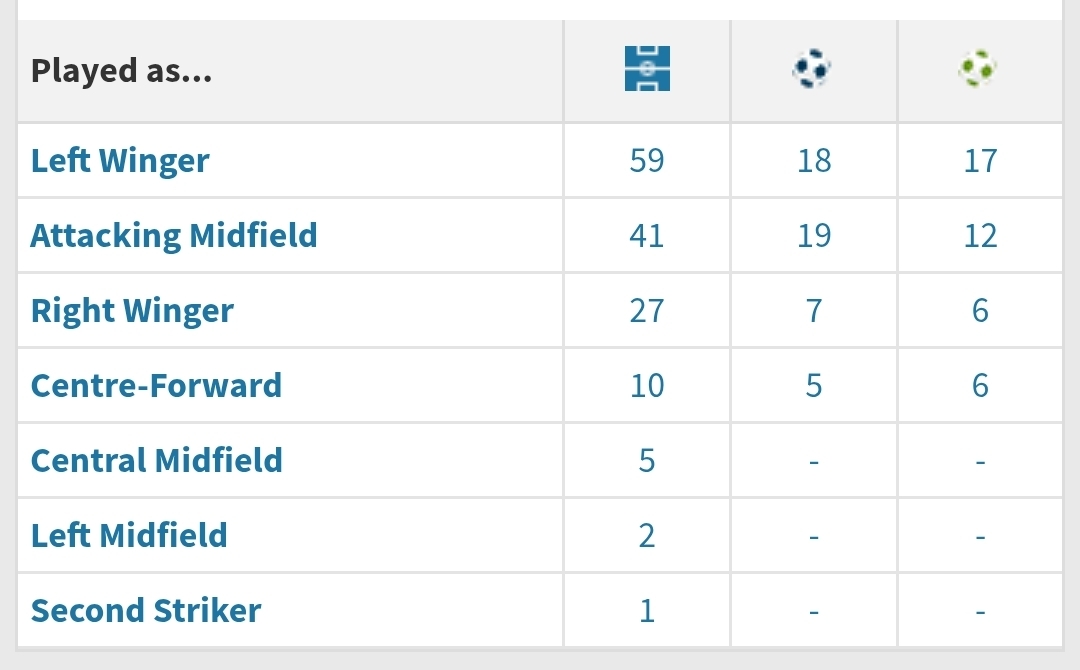Click the football pitch appearances icon

647,68
